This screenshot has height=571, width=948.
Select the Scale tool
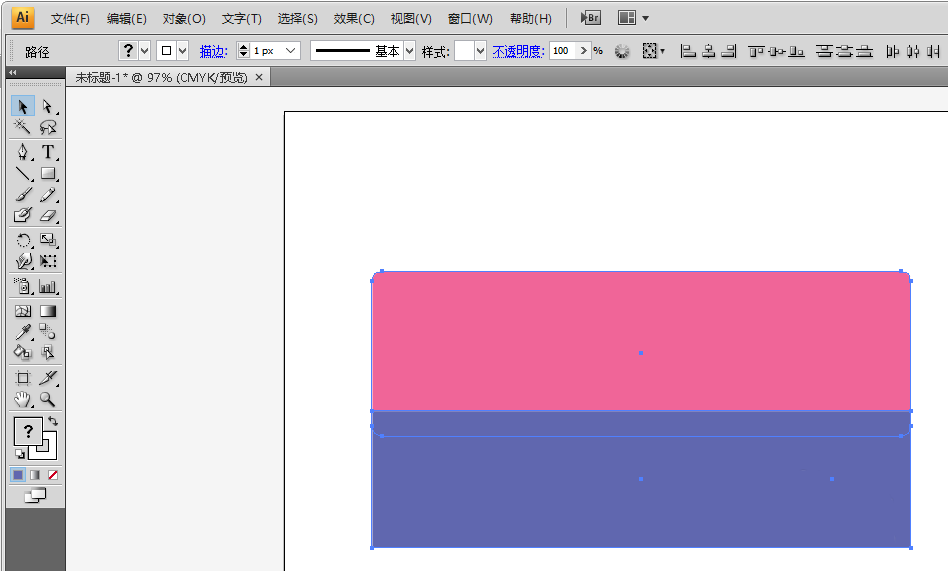coord(48,240)
